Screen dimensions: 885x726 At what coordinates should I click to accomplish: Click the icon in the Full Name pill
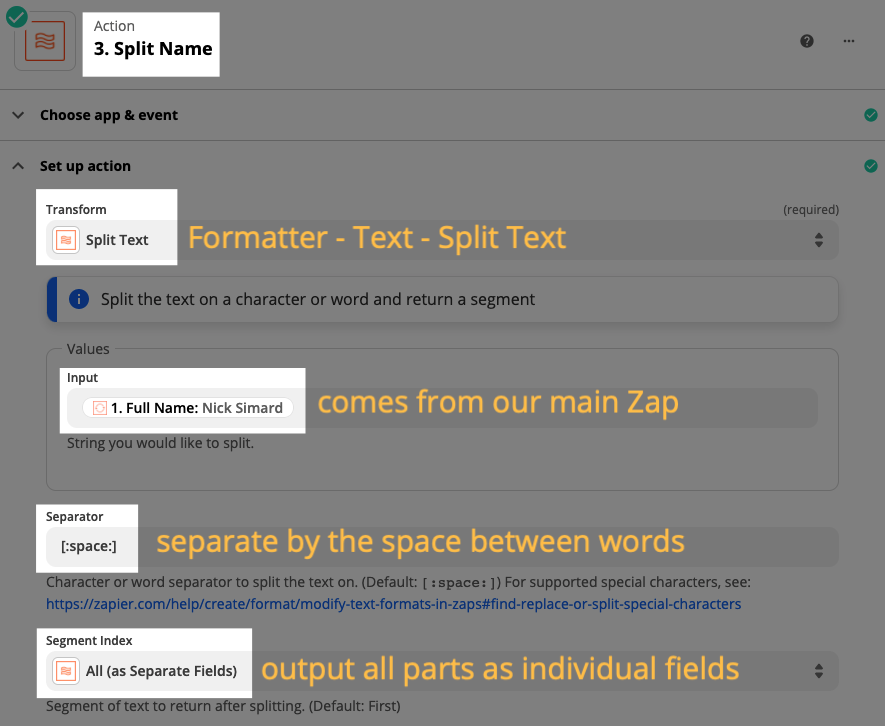pos(100,408)
